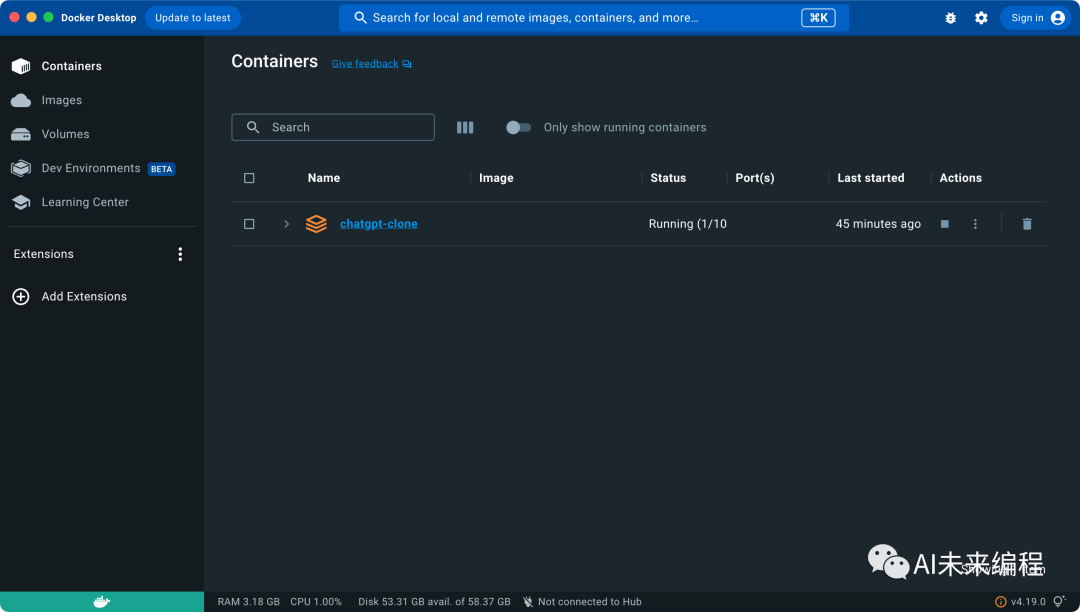1080x612 pixels.
Task: Sort by Name column header
Action: click(x=324, y=178)
